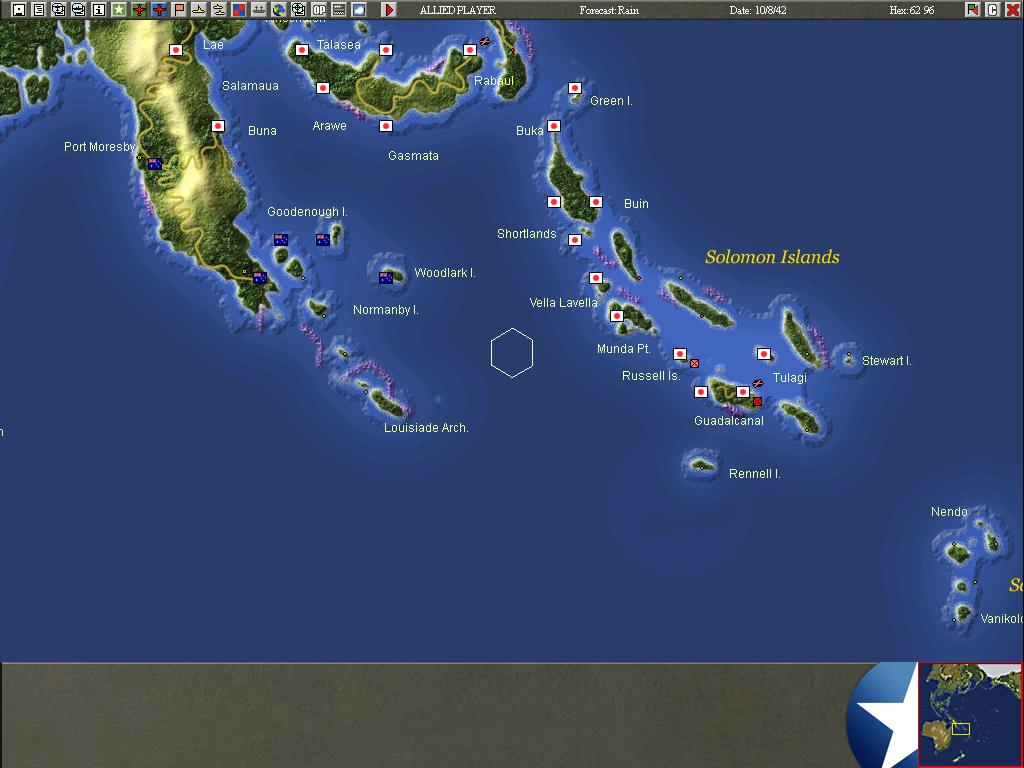This screenshot has width=1024, height=768.
Task: Select the Japanese flag above Vella Lavella
Action: (596, 278)
